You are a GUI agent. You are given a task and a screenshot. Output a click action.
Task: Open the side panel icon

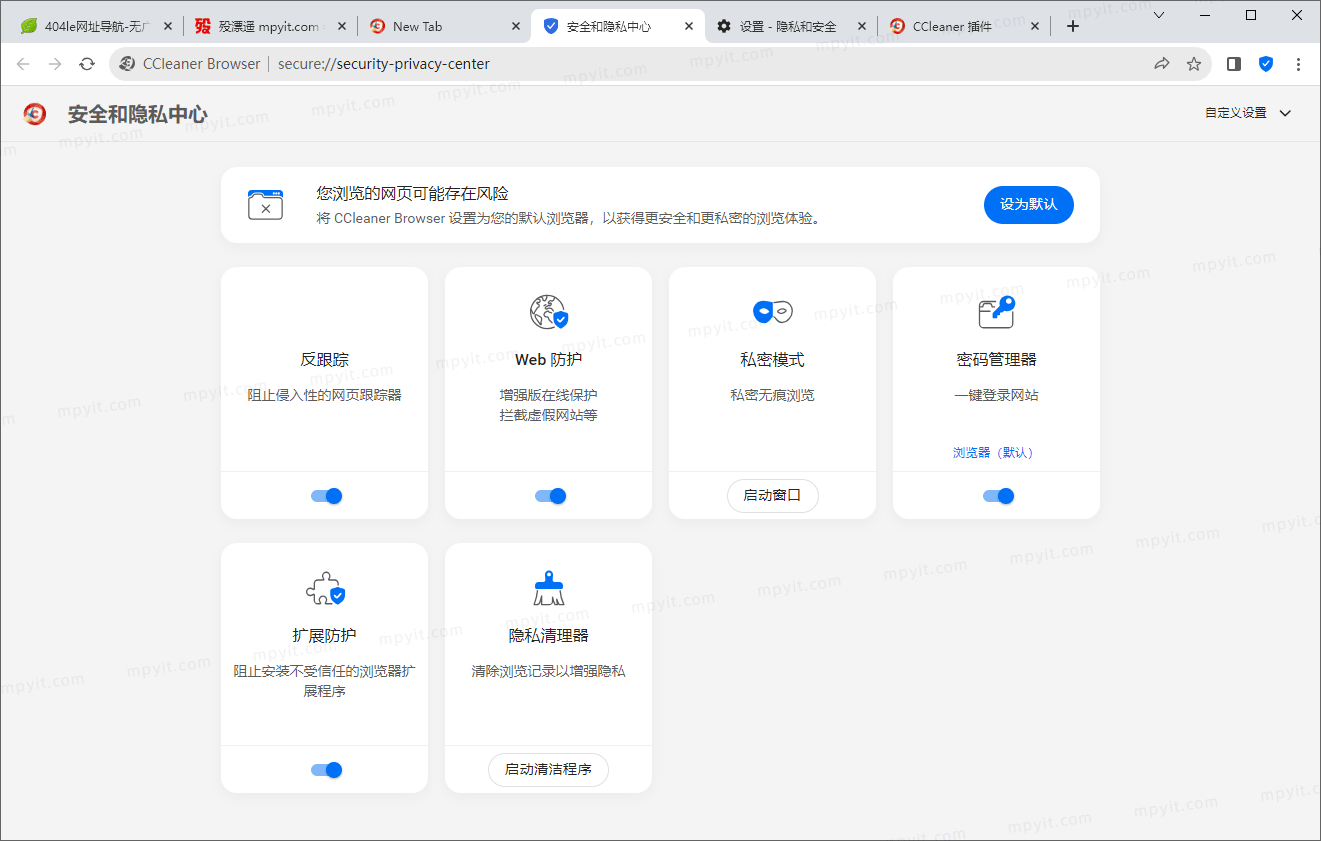click(1234, 64)
